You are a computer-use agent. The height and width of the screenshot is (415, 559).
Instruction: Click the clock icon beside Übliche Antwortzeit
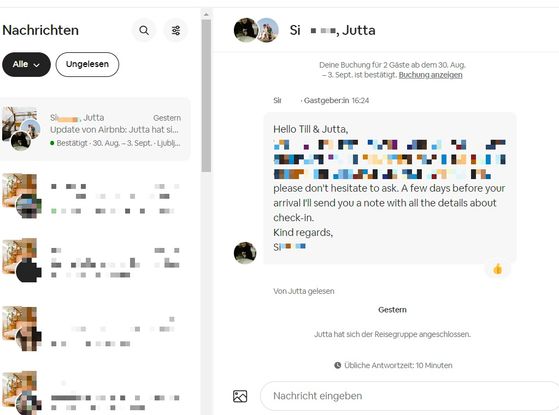point(337,365)
